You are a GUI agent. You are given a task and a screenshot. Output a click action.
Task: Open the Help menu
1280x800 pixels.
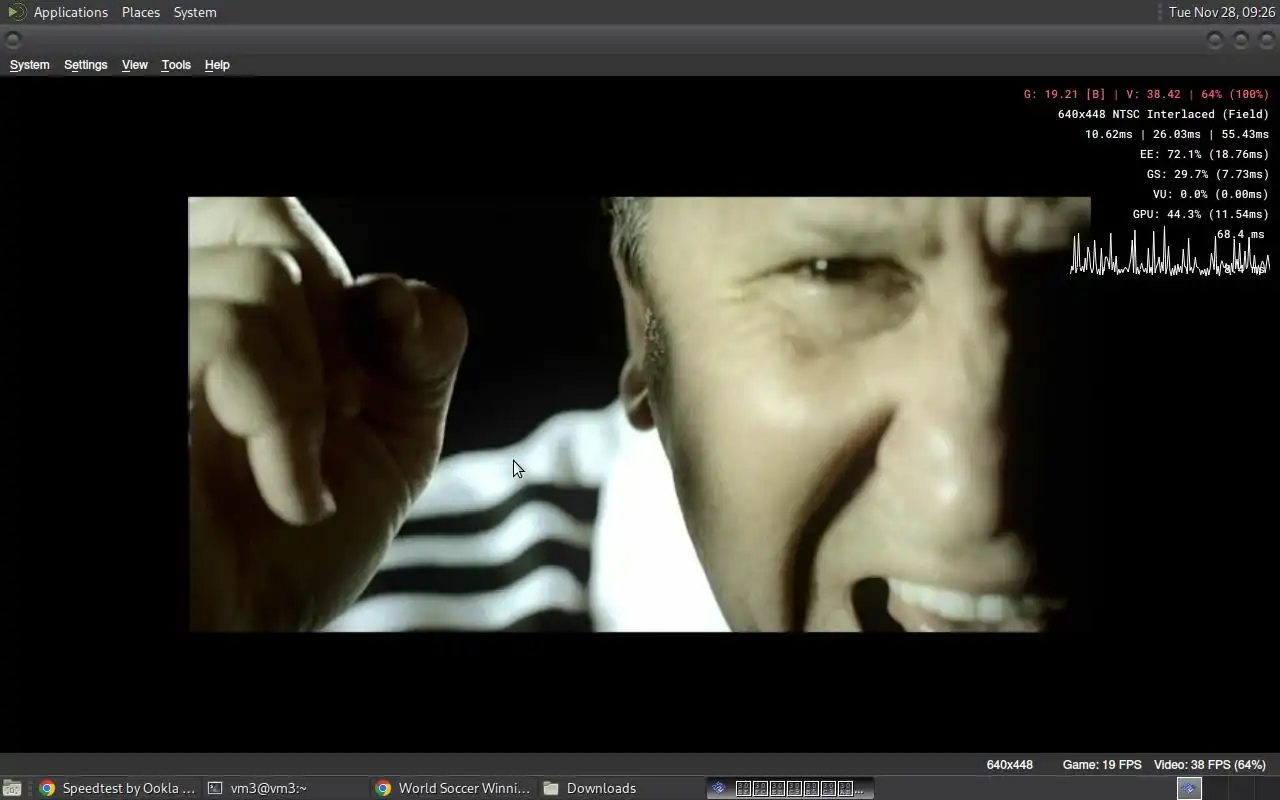pos(217,65)
